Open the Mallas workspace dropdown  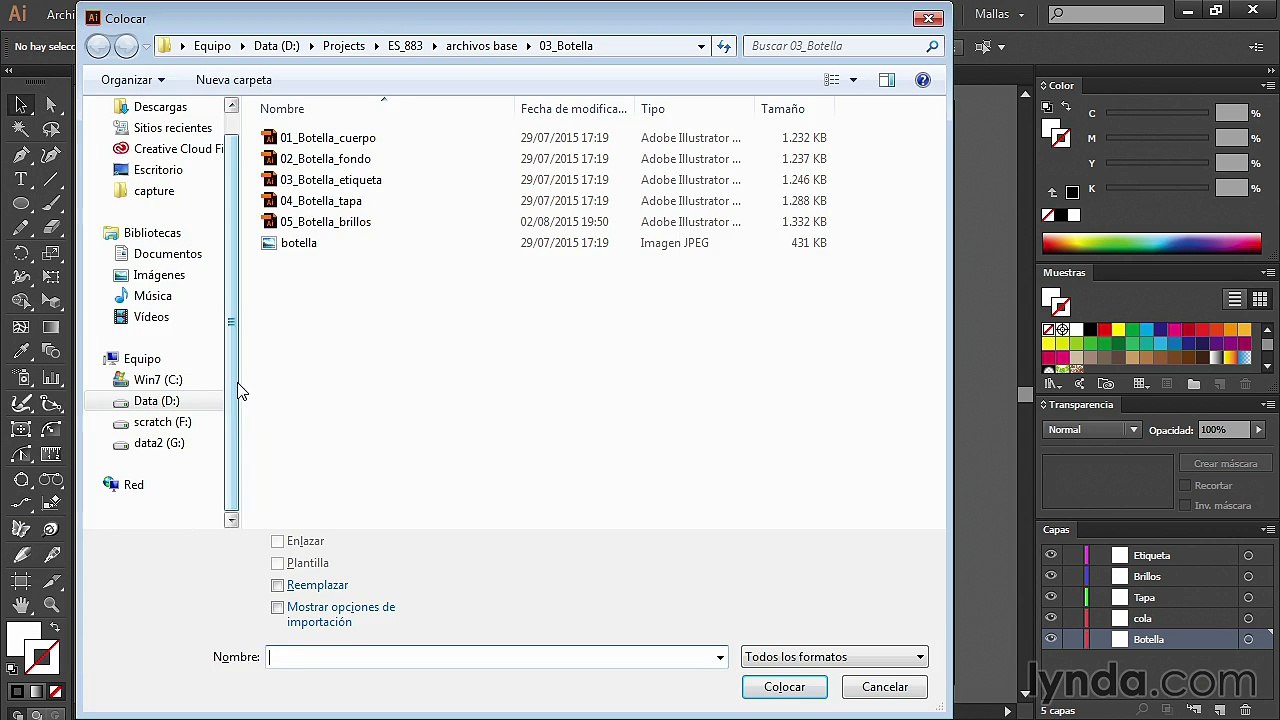[x=1000, y=14]
